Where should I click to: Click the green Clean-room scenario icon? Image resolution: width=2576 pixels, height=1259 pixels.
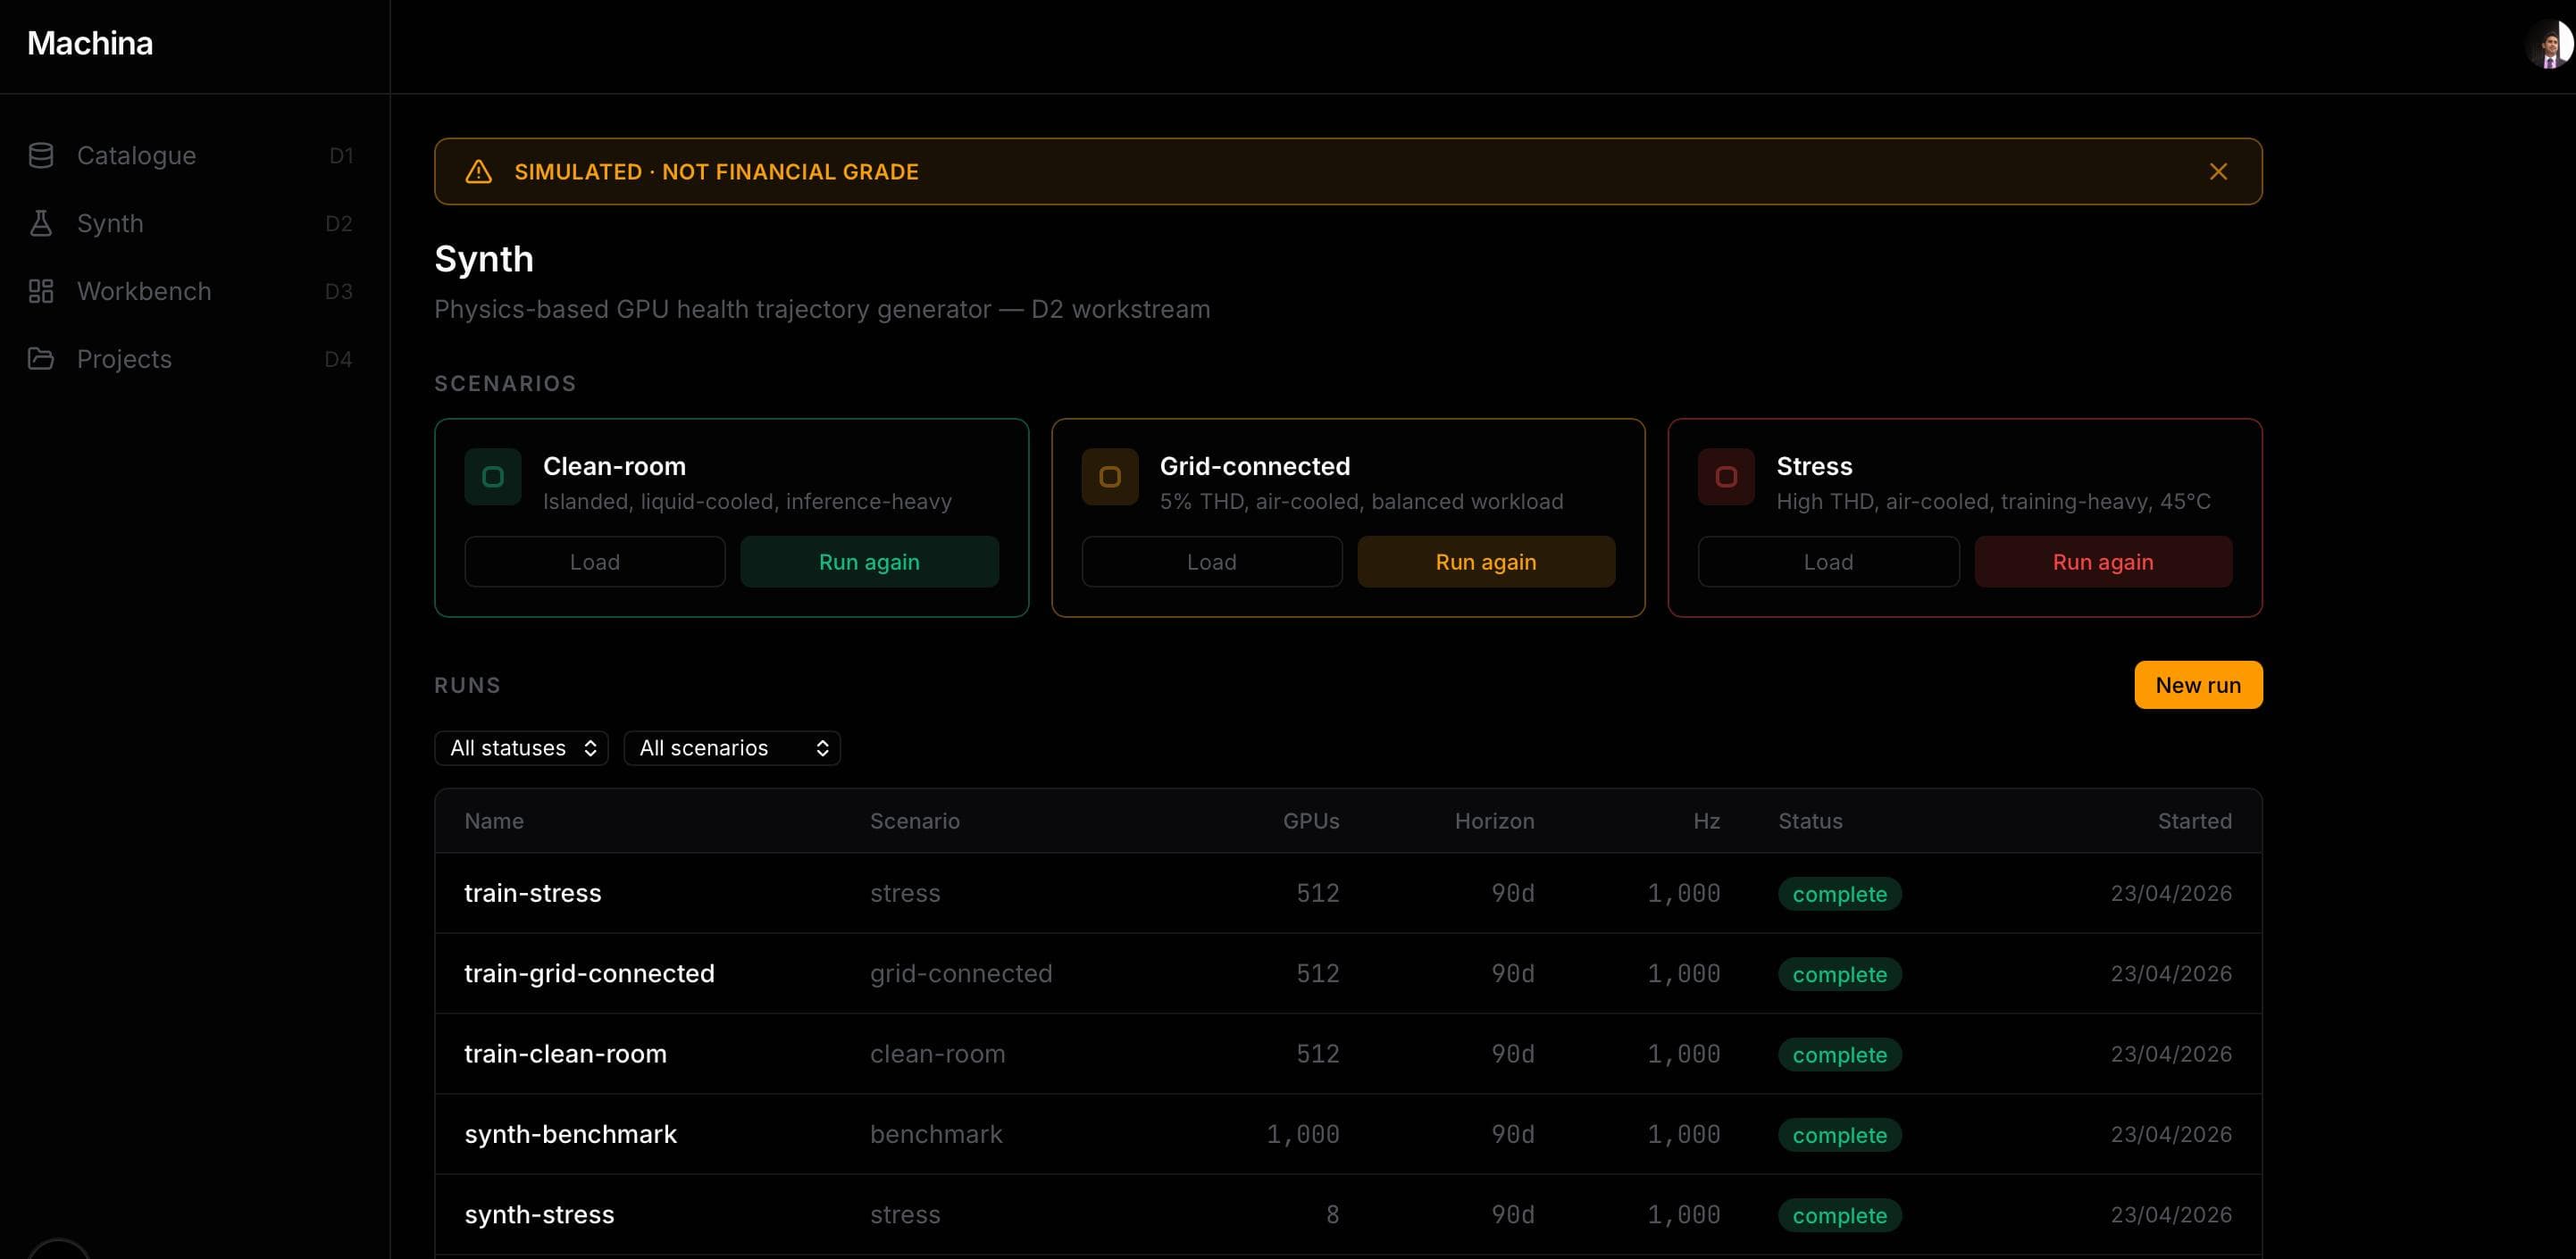(x=493, y=477)
